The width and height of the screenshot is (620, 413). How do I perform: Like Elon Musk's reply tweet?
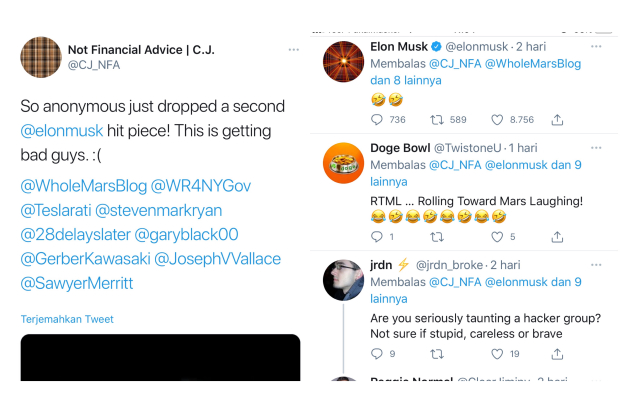pyautogui.click(x=497, y=120)
